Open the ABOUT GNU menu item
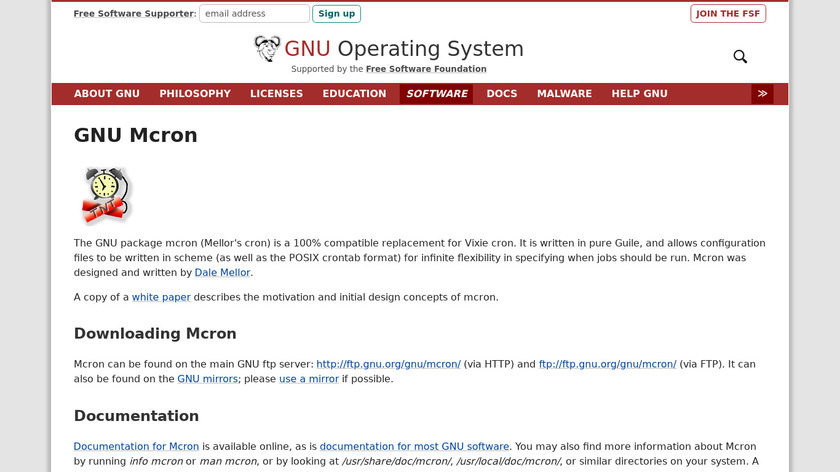840x472 pixels. (107, 94)
